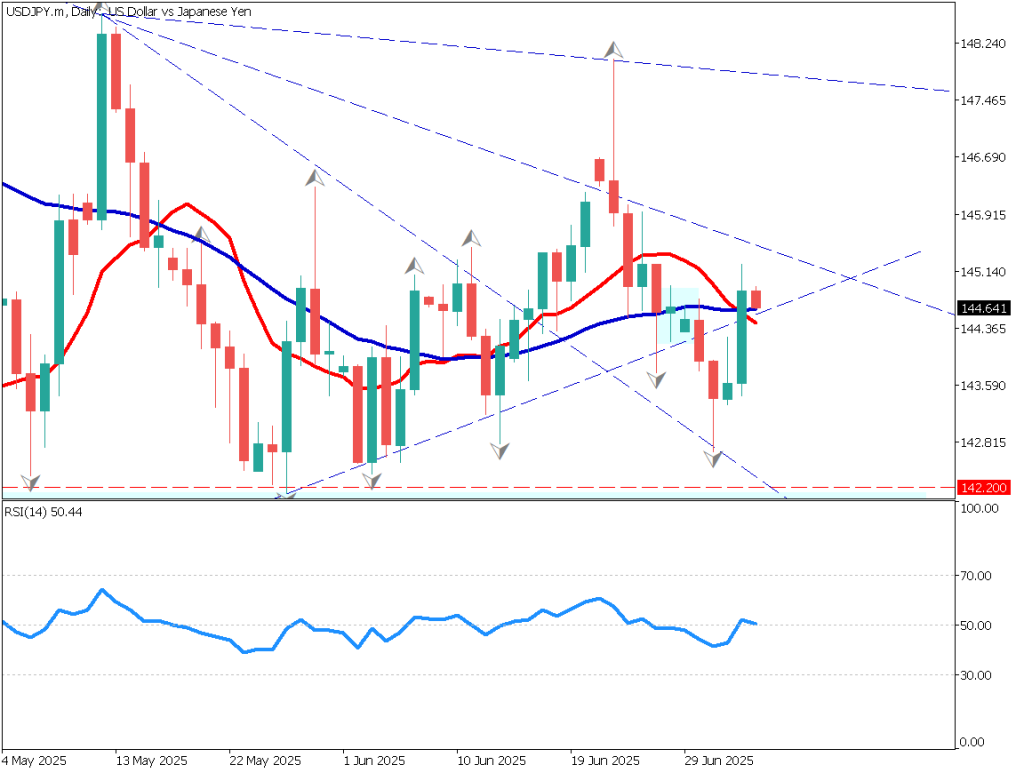Image resolution: width=1024 pixels, height=773 pixels.
Task: Click the down arrow near the 1 Jun lows
Action: pos(372,479)
